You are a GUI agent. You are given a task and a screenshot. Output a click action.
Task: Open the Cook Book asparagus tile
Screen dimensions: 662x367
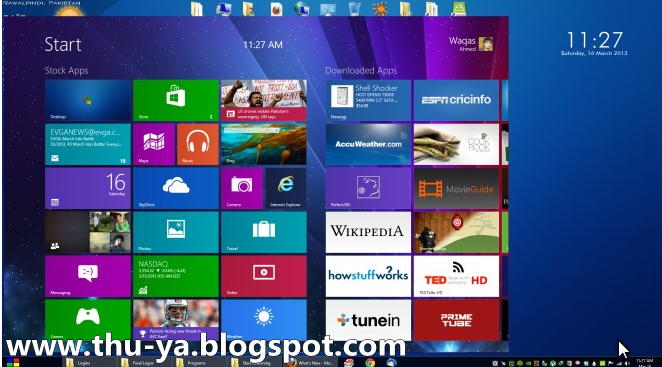(x=456, y=144)
